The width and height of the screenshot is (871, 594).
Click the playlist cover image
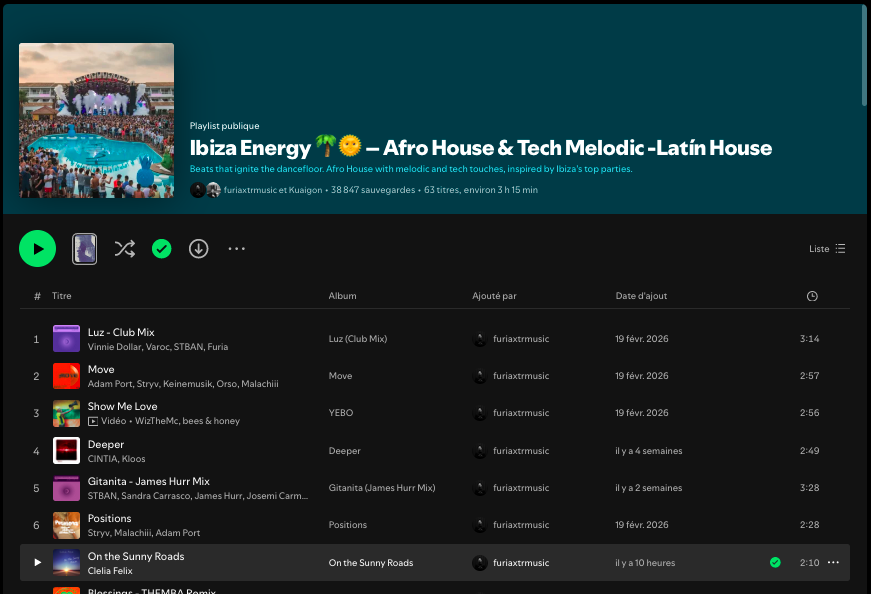coord(97,121)
